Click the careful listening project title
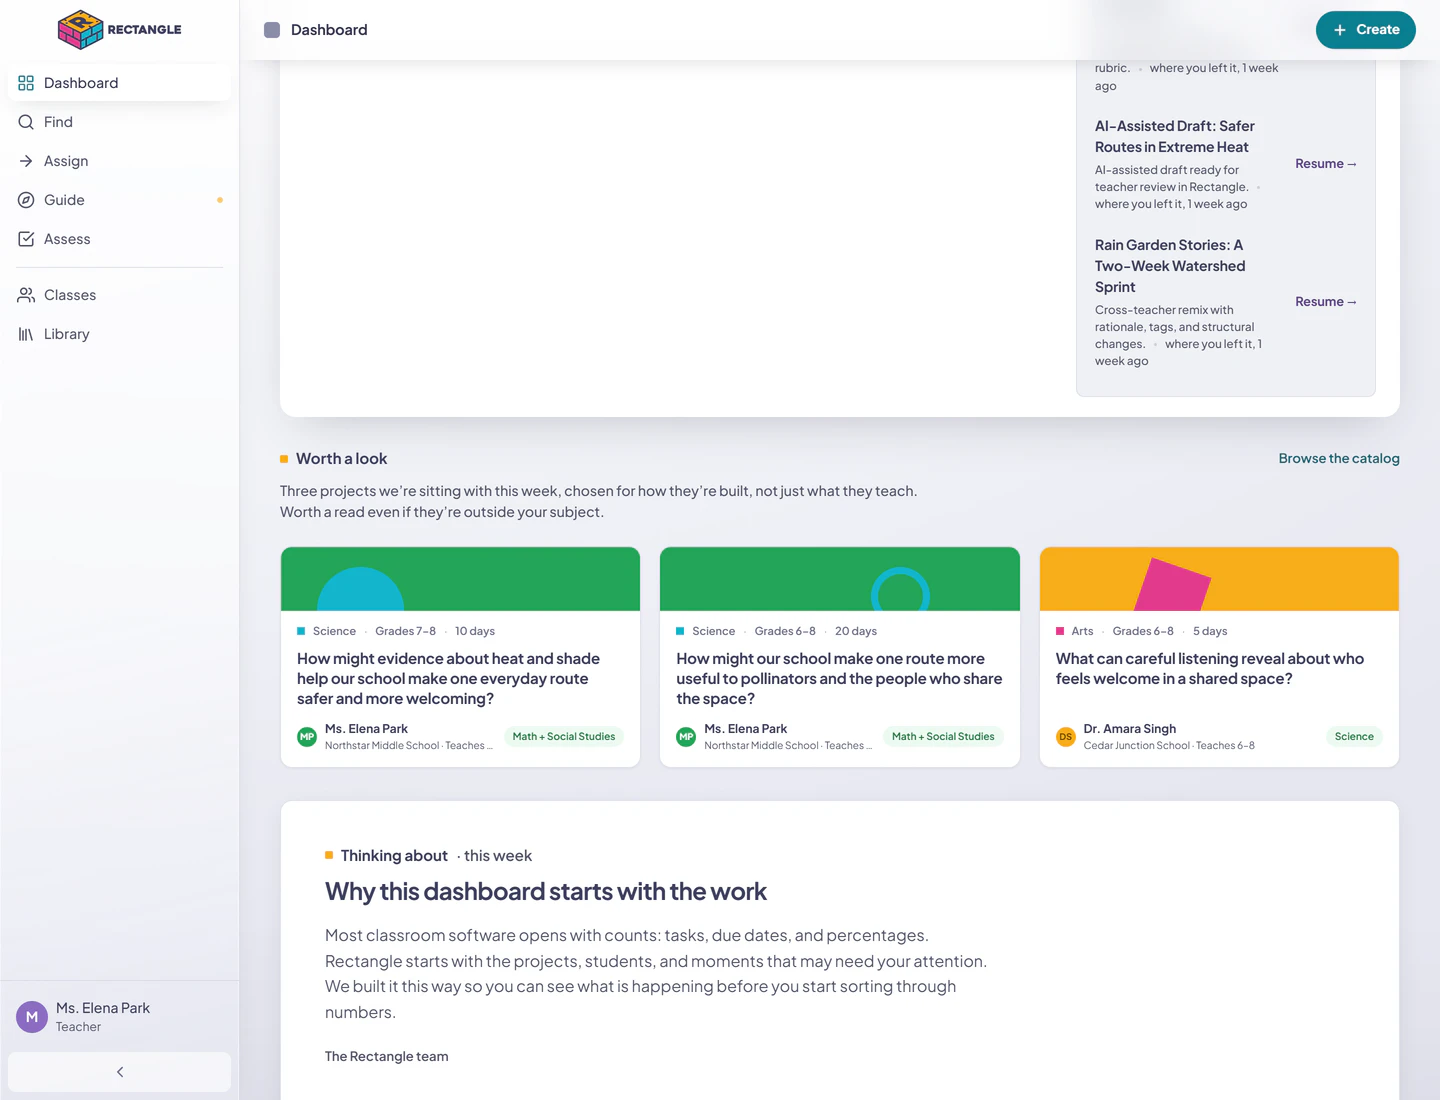 point(1210,669)
